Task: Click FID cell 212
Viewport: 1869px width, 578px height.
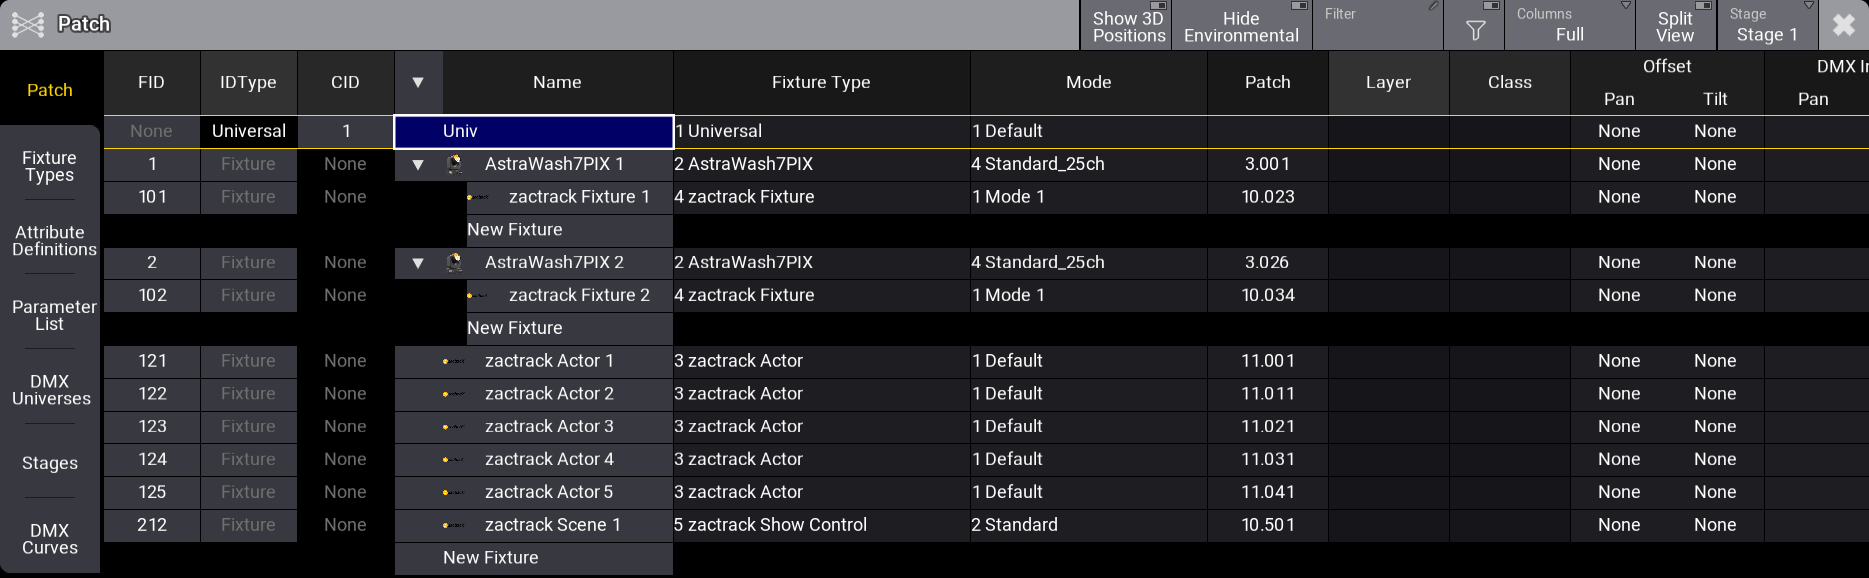Action: pyautogui.click(x=152, y=525)
